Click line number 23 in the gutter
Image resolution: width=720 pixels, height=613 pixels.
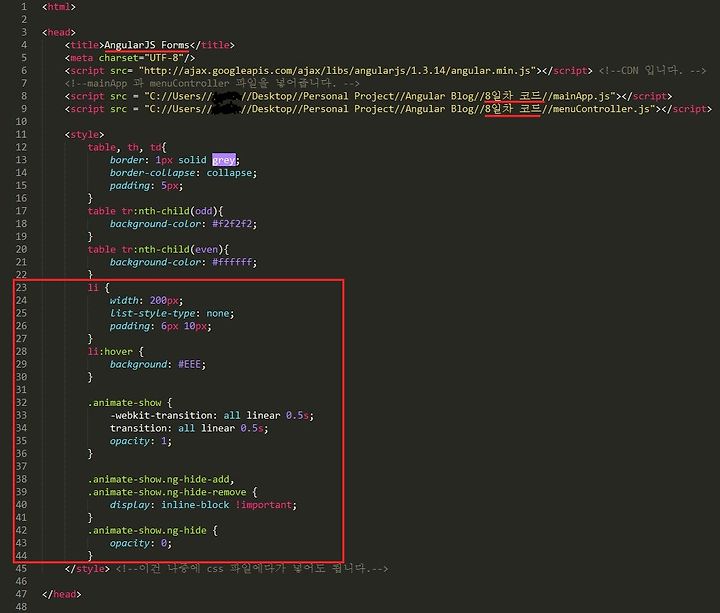click(x=21, y=287)
